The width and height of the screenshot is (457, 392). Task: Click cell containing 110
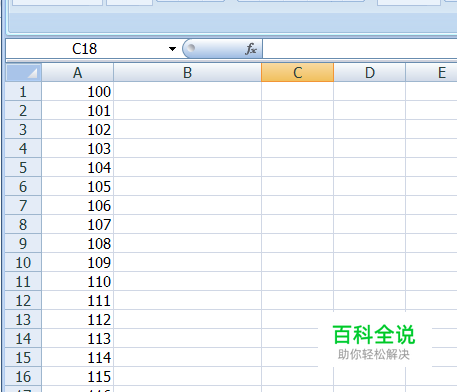[77, 281]
